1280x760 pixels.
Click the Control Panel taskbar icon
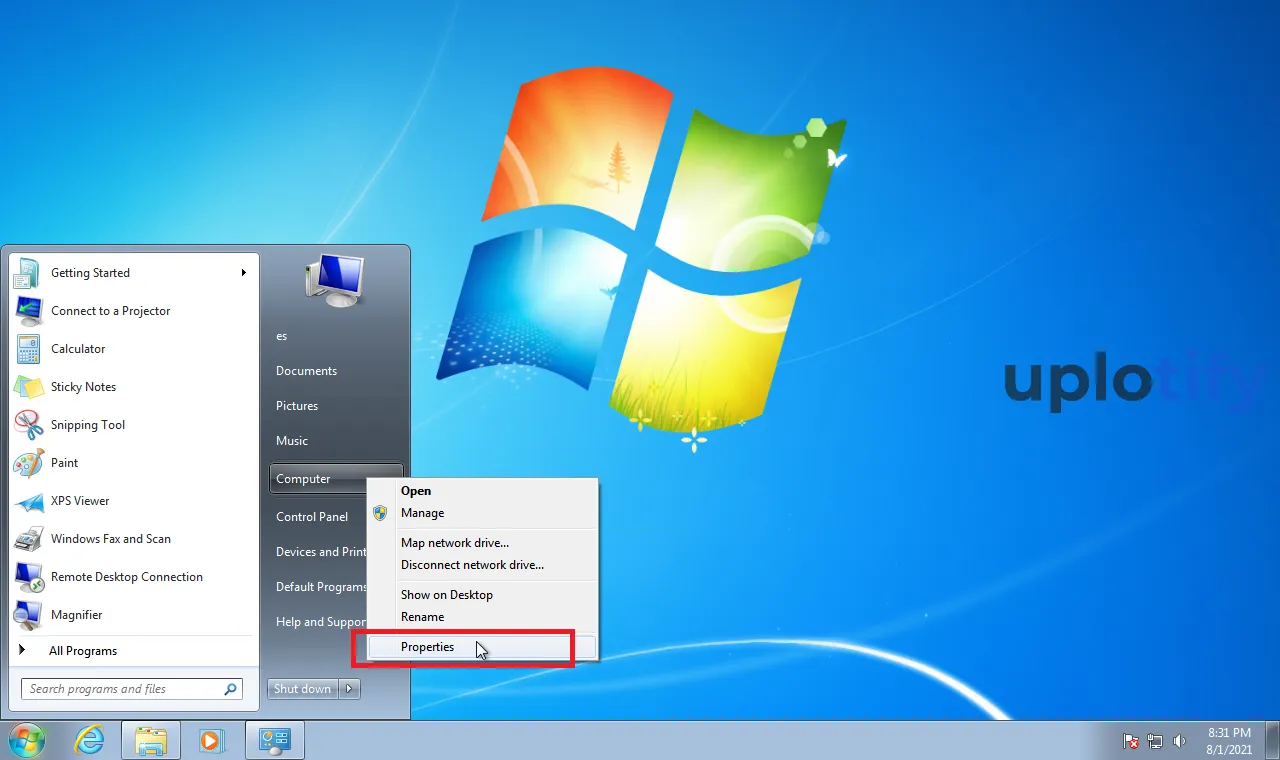click(274, 741)
